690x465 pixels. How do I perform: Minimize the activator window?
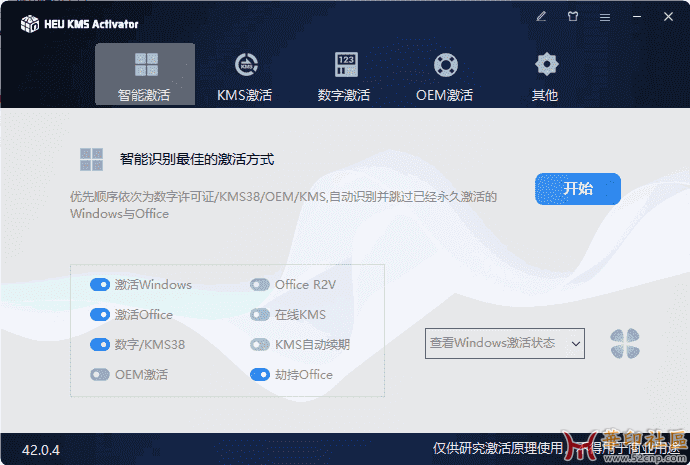[637, 17]
